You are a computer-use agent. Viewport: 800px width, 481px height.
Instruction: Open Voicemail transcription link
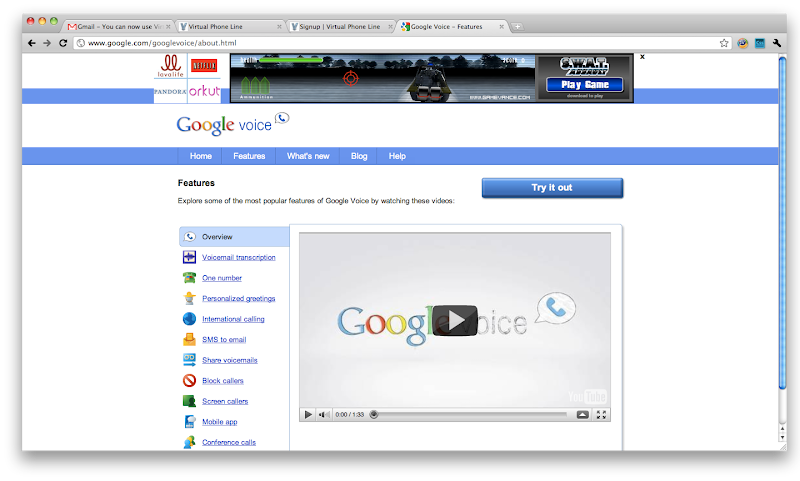click(x=238, y=258)
